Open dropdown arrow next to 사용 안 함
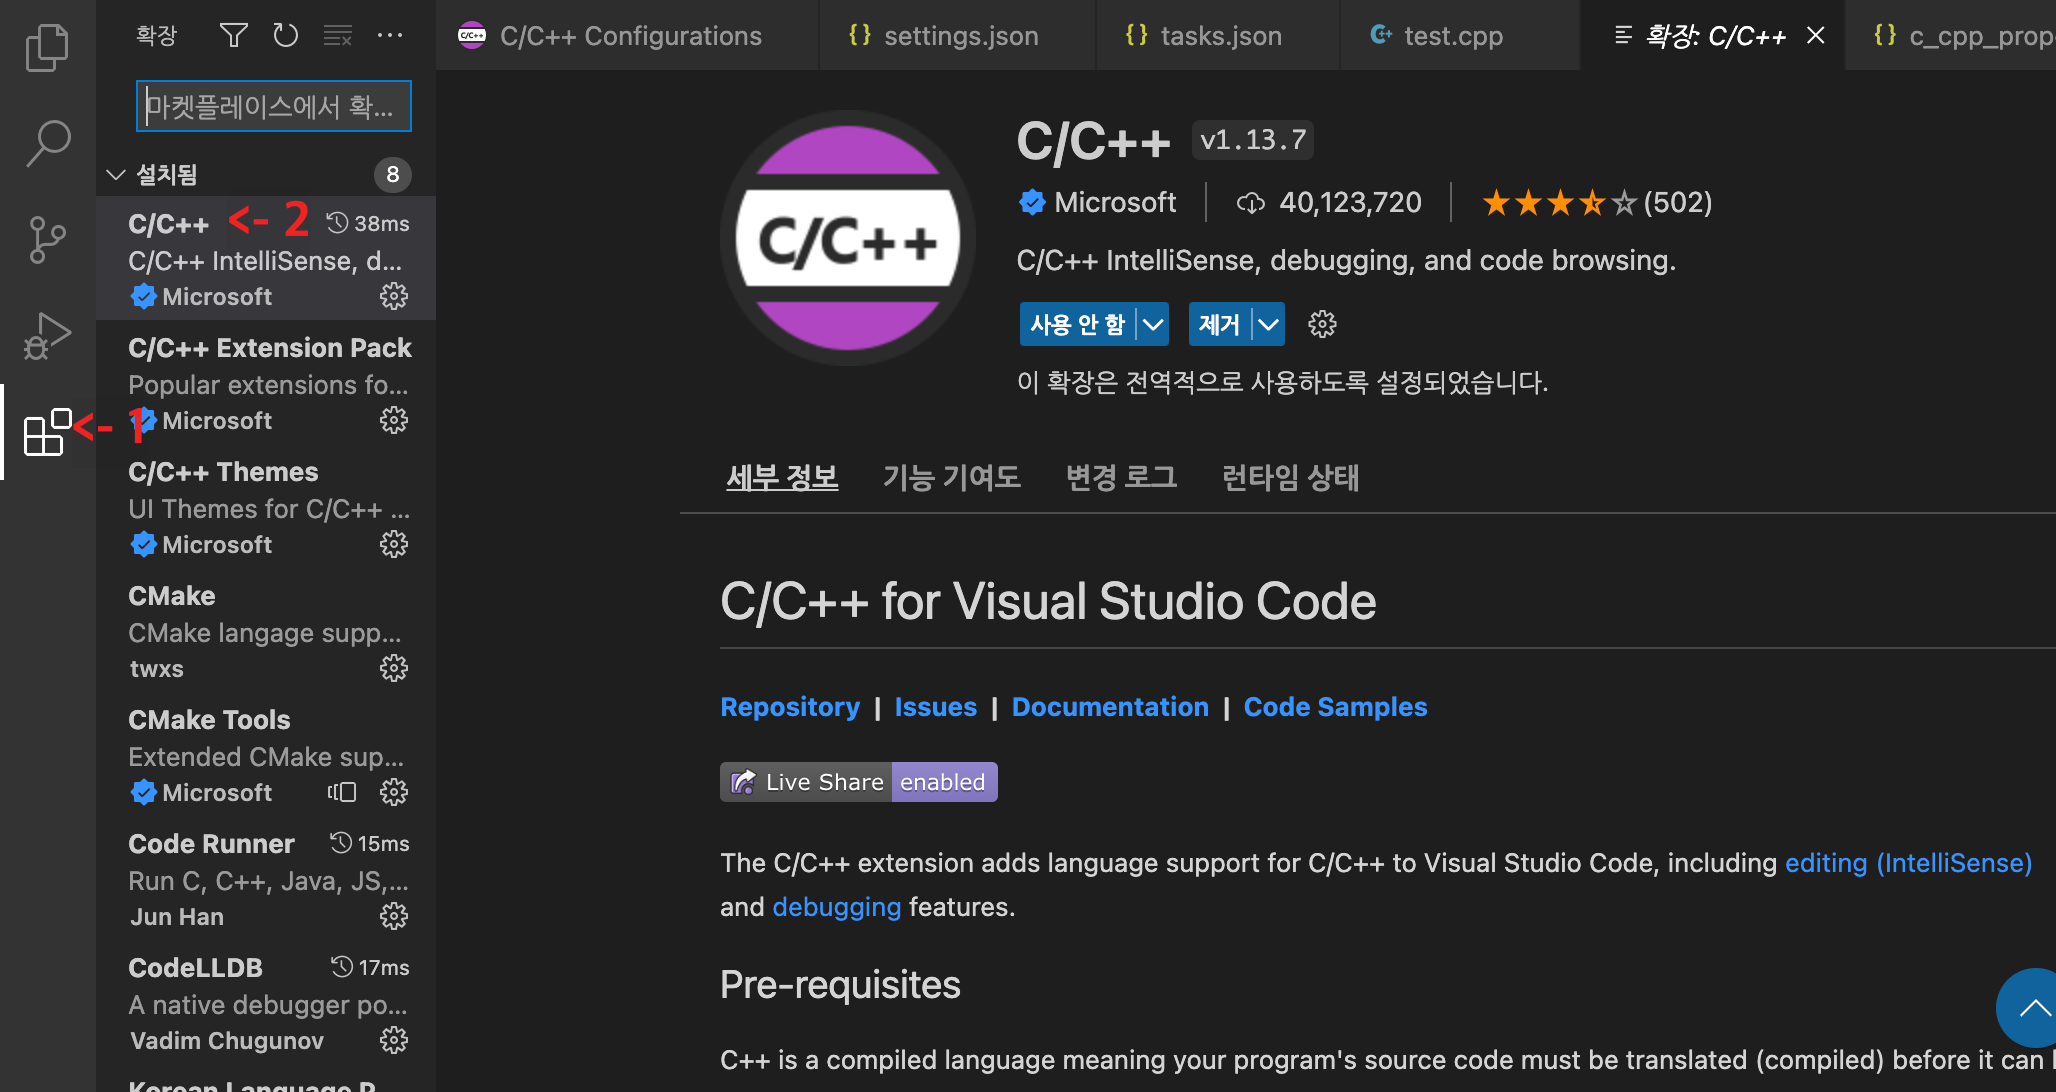The height and width of the screenshot is (1092, 2056). coord(1153,324)
